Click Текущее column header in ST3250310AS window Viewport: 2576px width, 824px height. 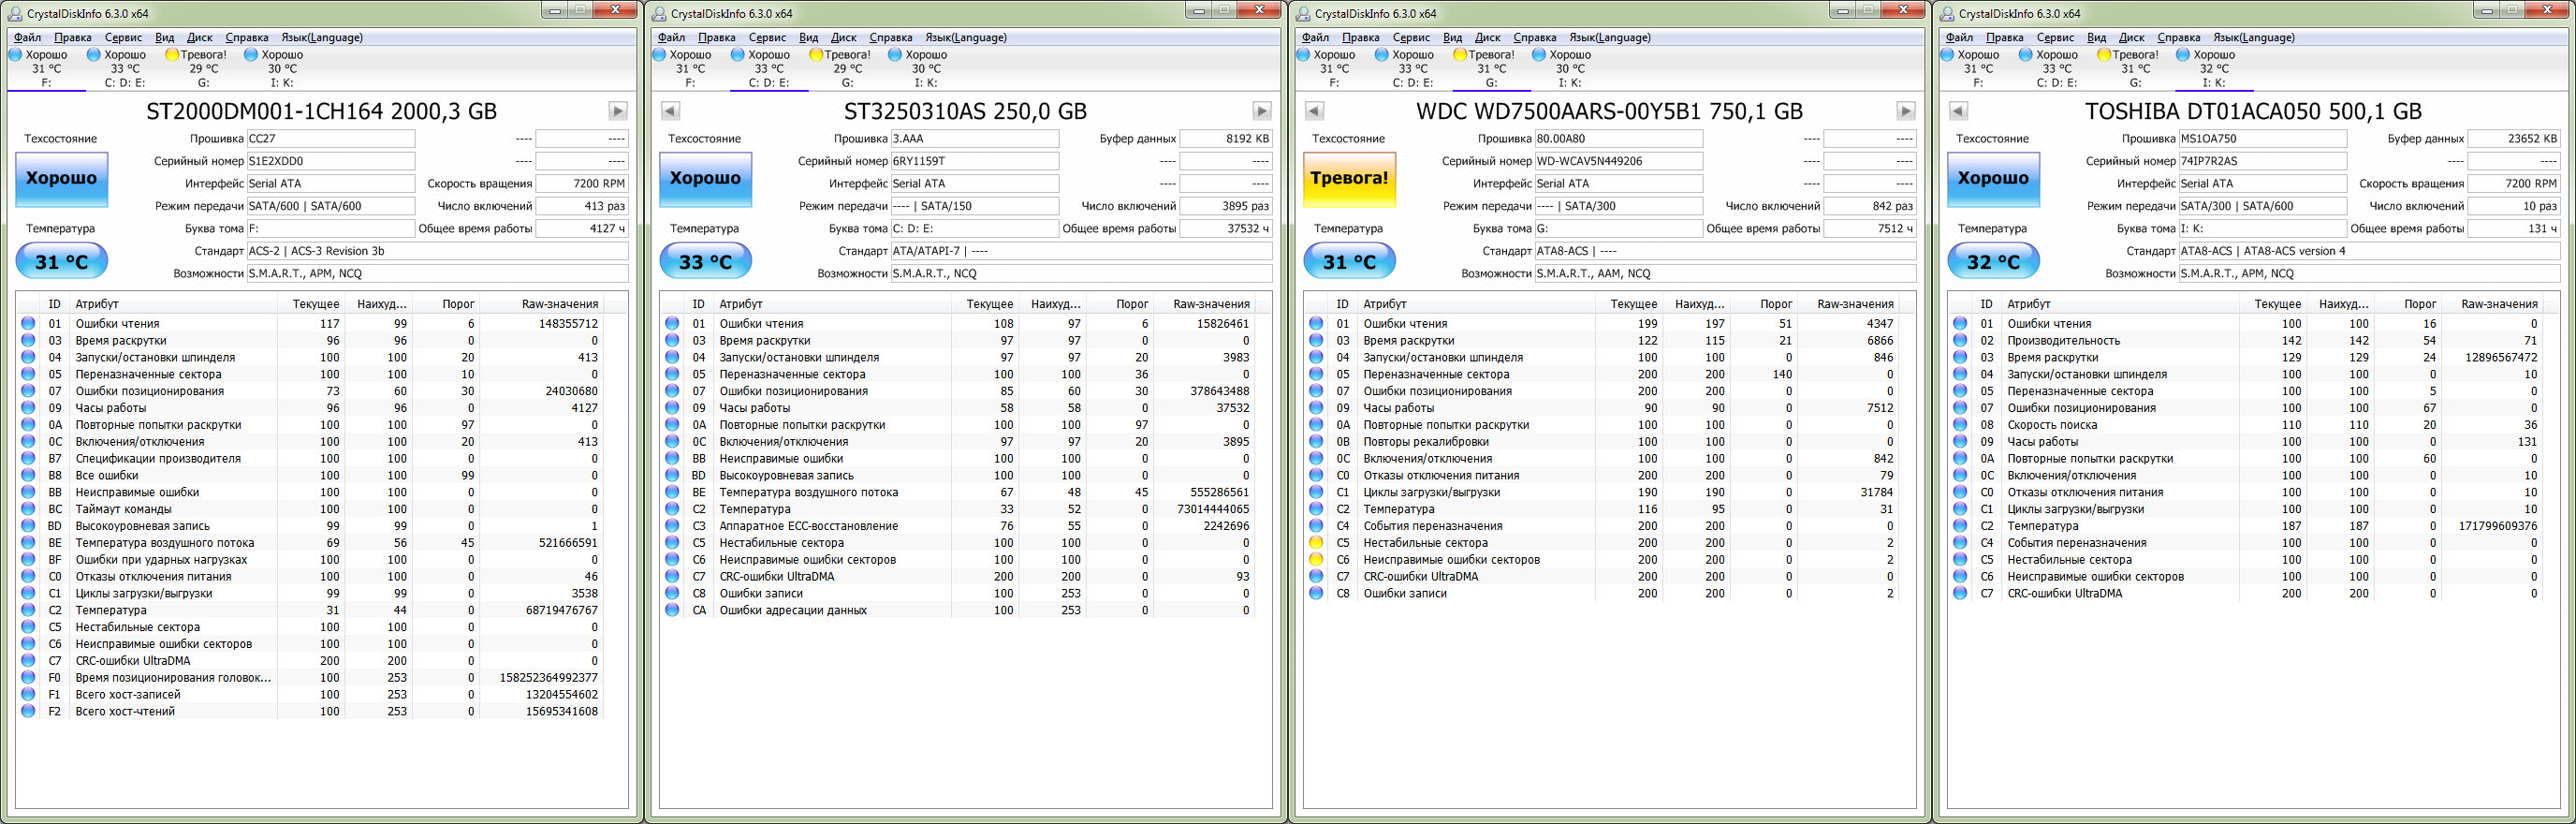click(985, 304)
